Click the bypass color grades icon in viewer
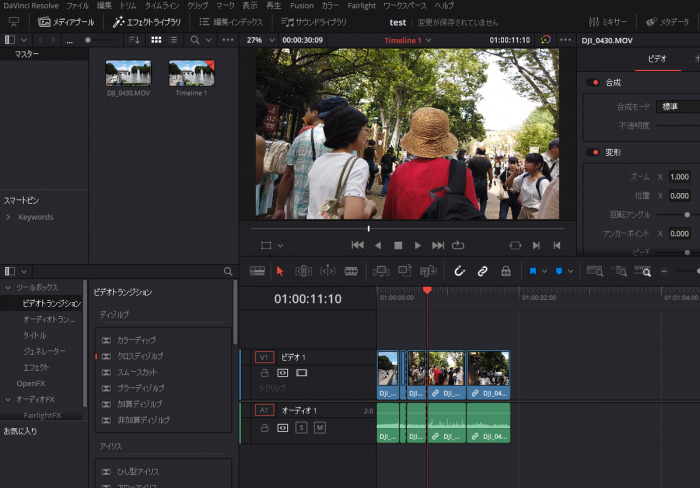Screen dimensions: 700x488 [x=546, y=40]
